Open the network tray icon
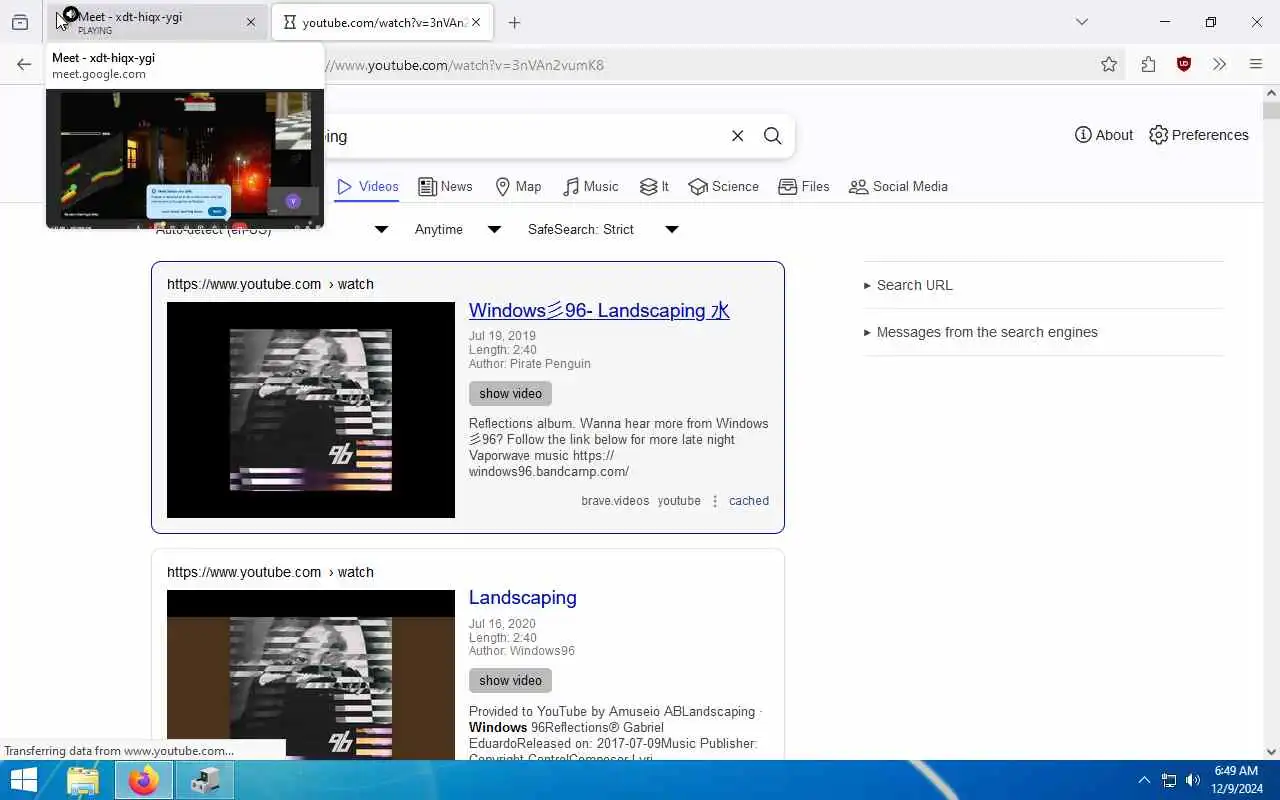1280x800 pixels. point(1168,780)
